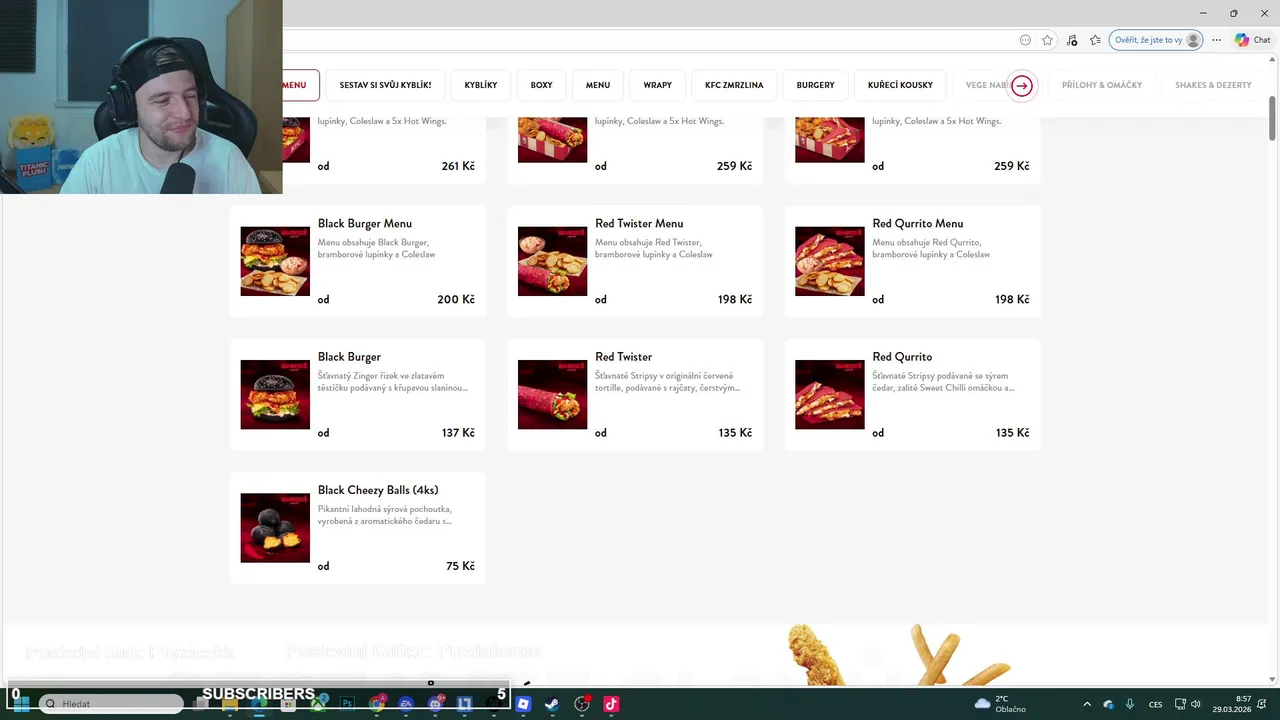1280x720 pixels.
Task: Open volume control in system tray
Action: 1196,704
